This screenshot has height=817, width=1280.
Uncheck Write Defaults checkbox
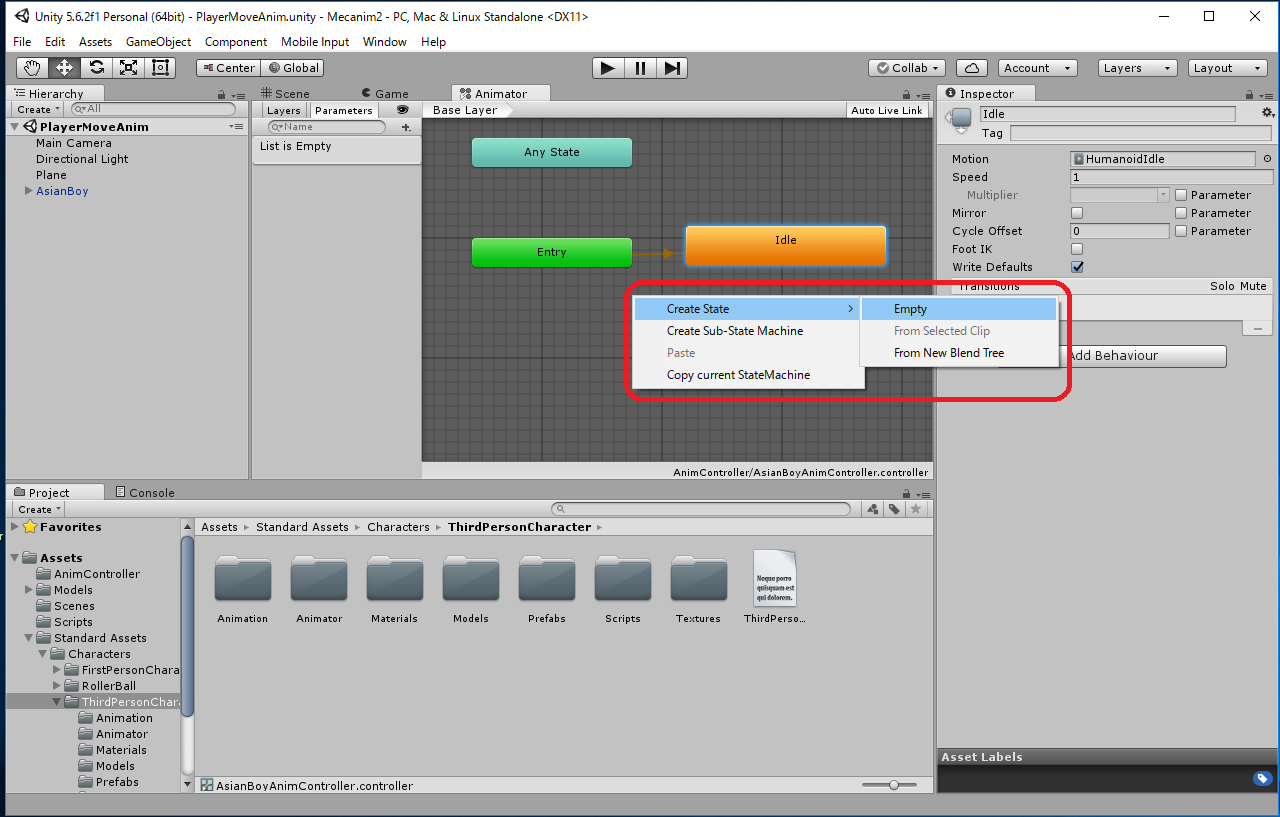pyautogui.click(x=1077, y=267)
